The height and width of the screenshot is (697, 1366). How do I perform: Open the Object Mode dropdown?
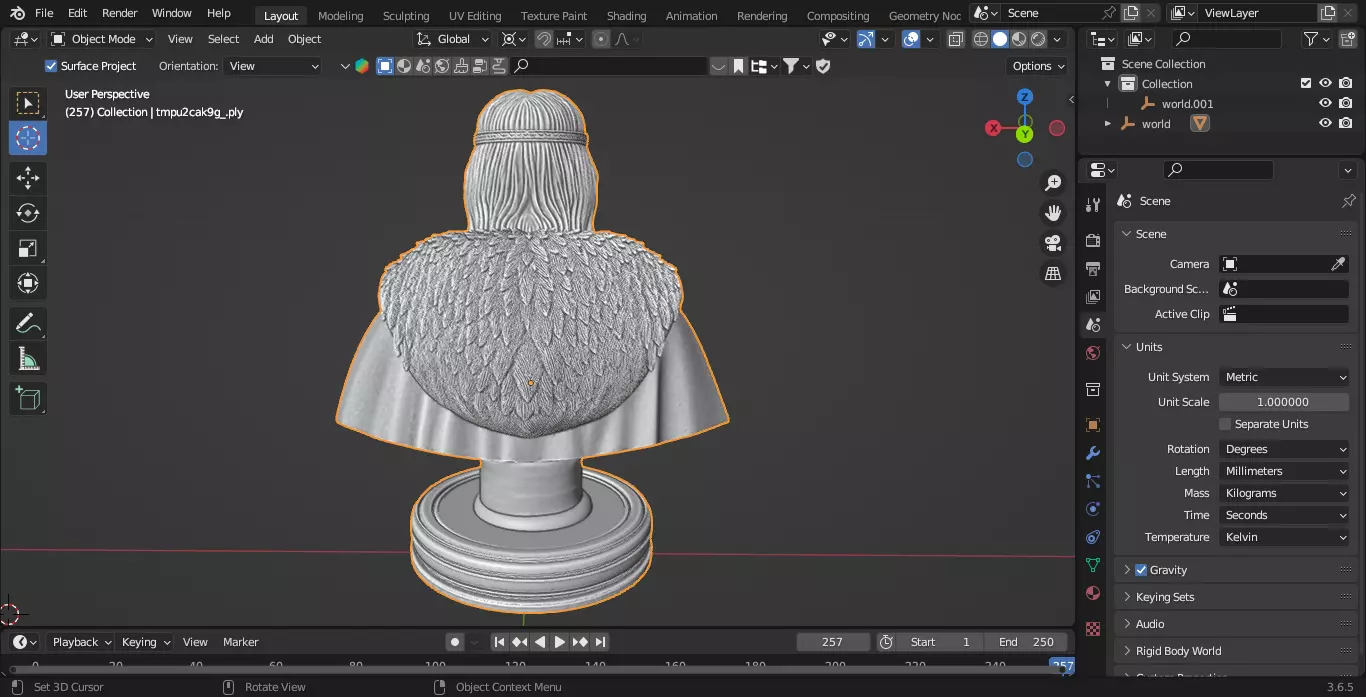pos(102,39)
